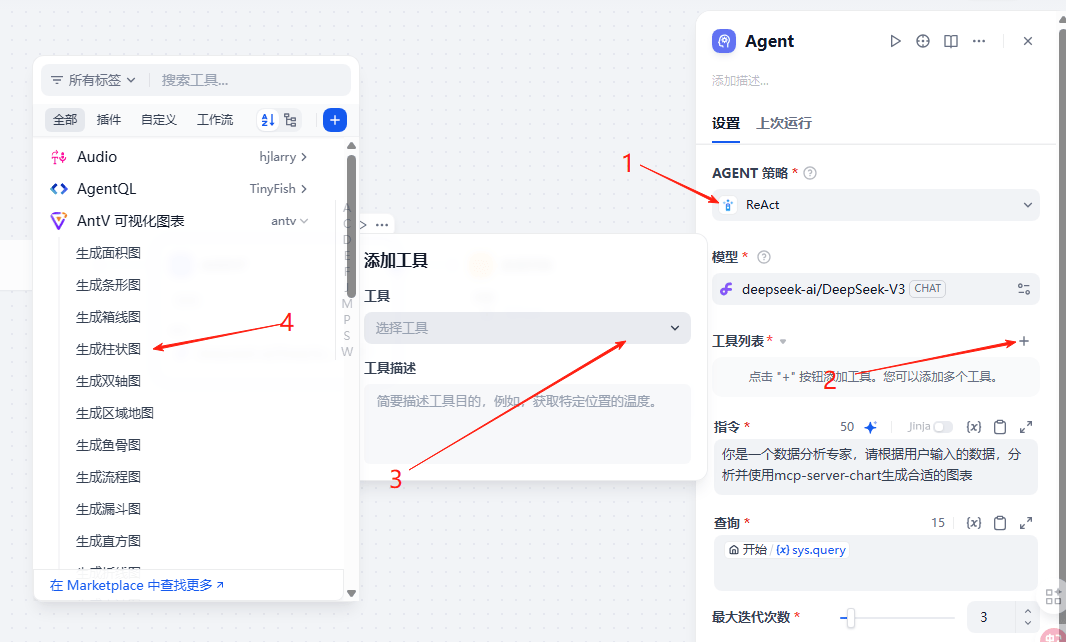
Task: Expand the 指令 editor to full size
Action: click(x=1025, y=427)
